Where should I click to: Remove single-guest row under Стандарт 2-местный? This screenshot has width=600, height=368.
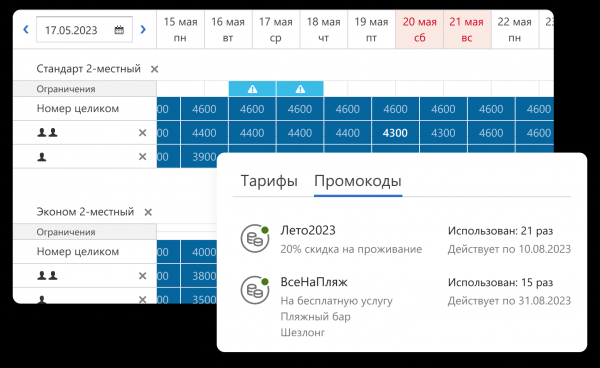[142, 156]
